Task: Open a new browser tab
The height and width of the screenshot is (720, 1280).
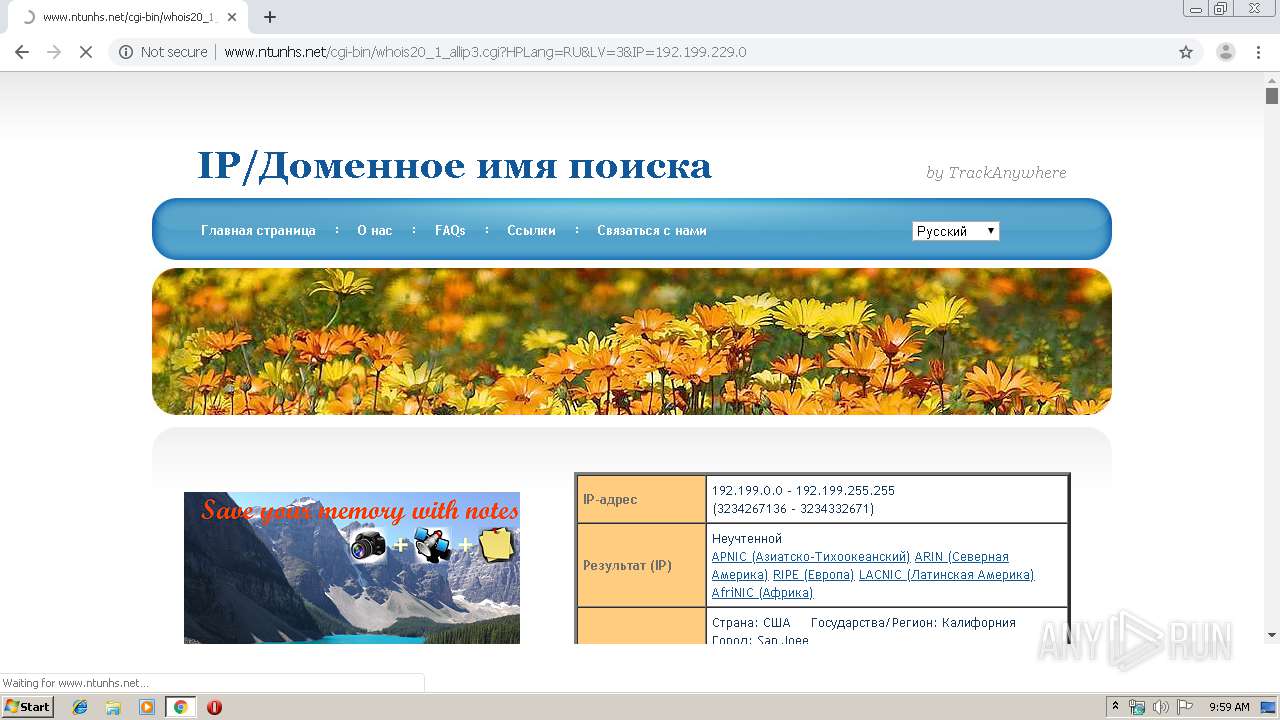Action: point(270,17)
